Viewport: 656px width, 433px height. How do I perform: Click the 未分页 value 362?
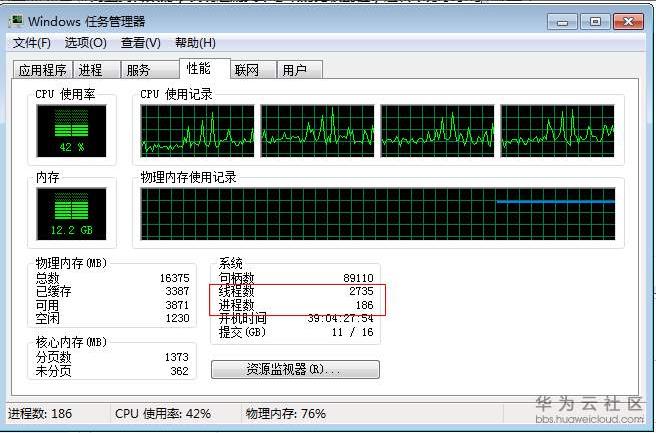coord(179,371)
